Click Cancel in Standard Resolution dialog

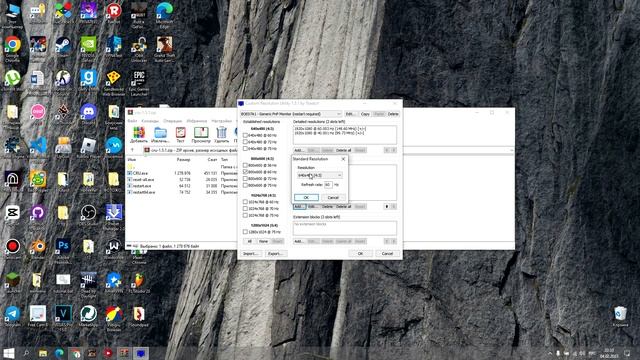[x=333, y=197]
